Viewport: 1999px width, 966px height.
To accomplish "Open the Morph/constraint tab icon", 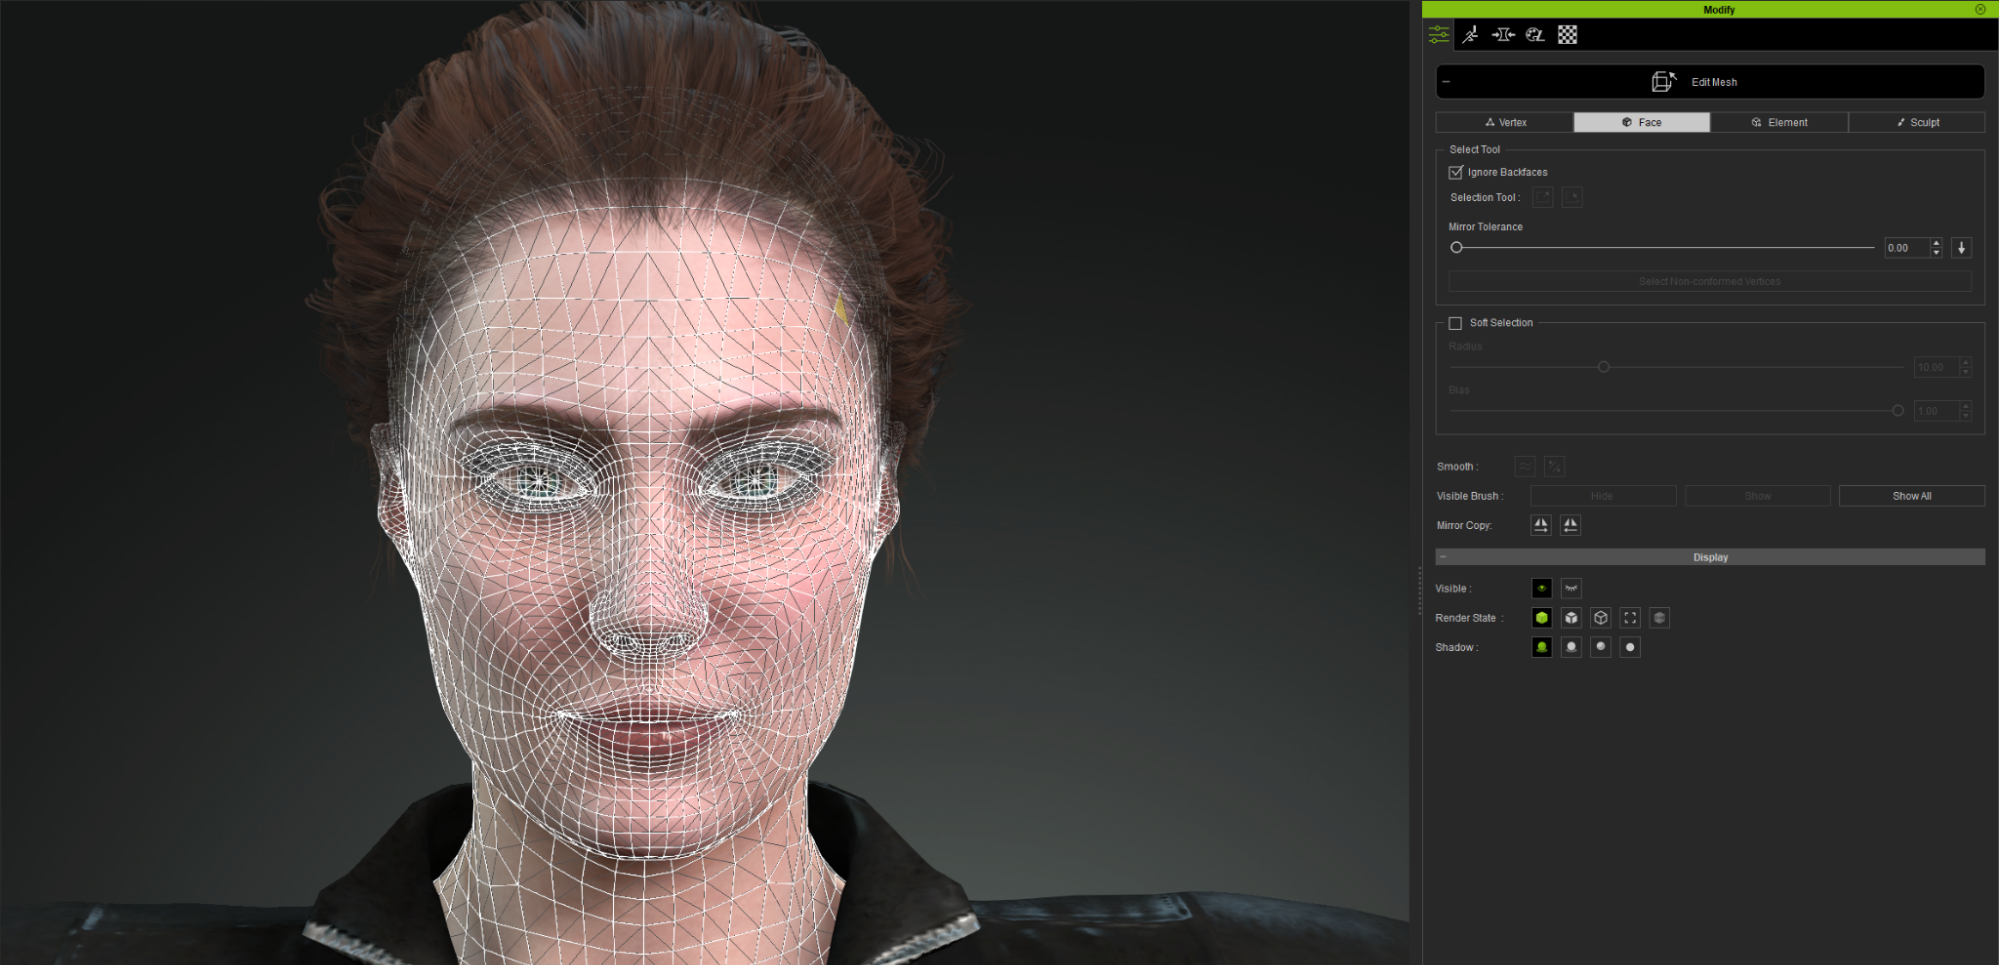I will tap(1503, 35).
